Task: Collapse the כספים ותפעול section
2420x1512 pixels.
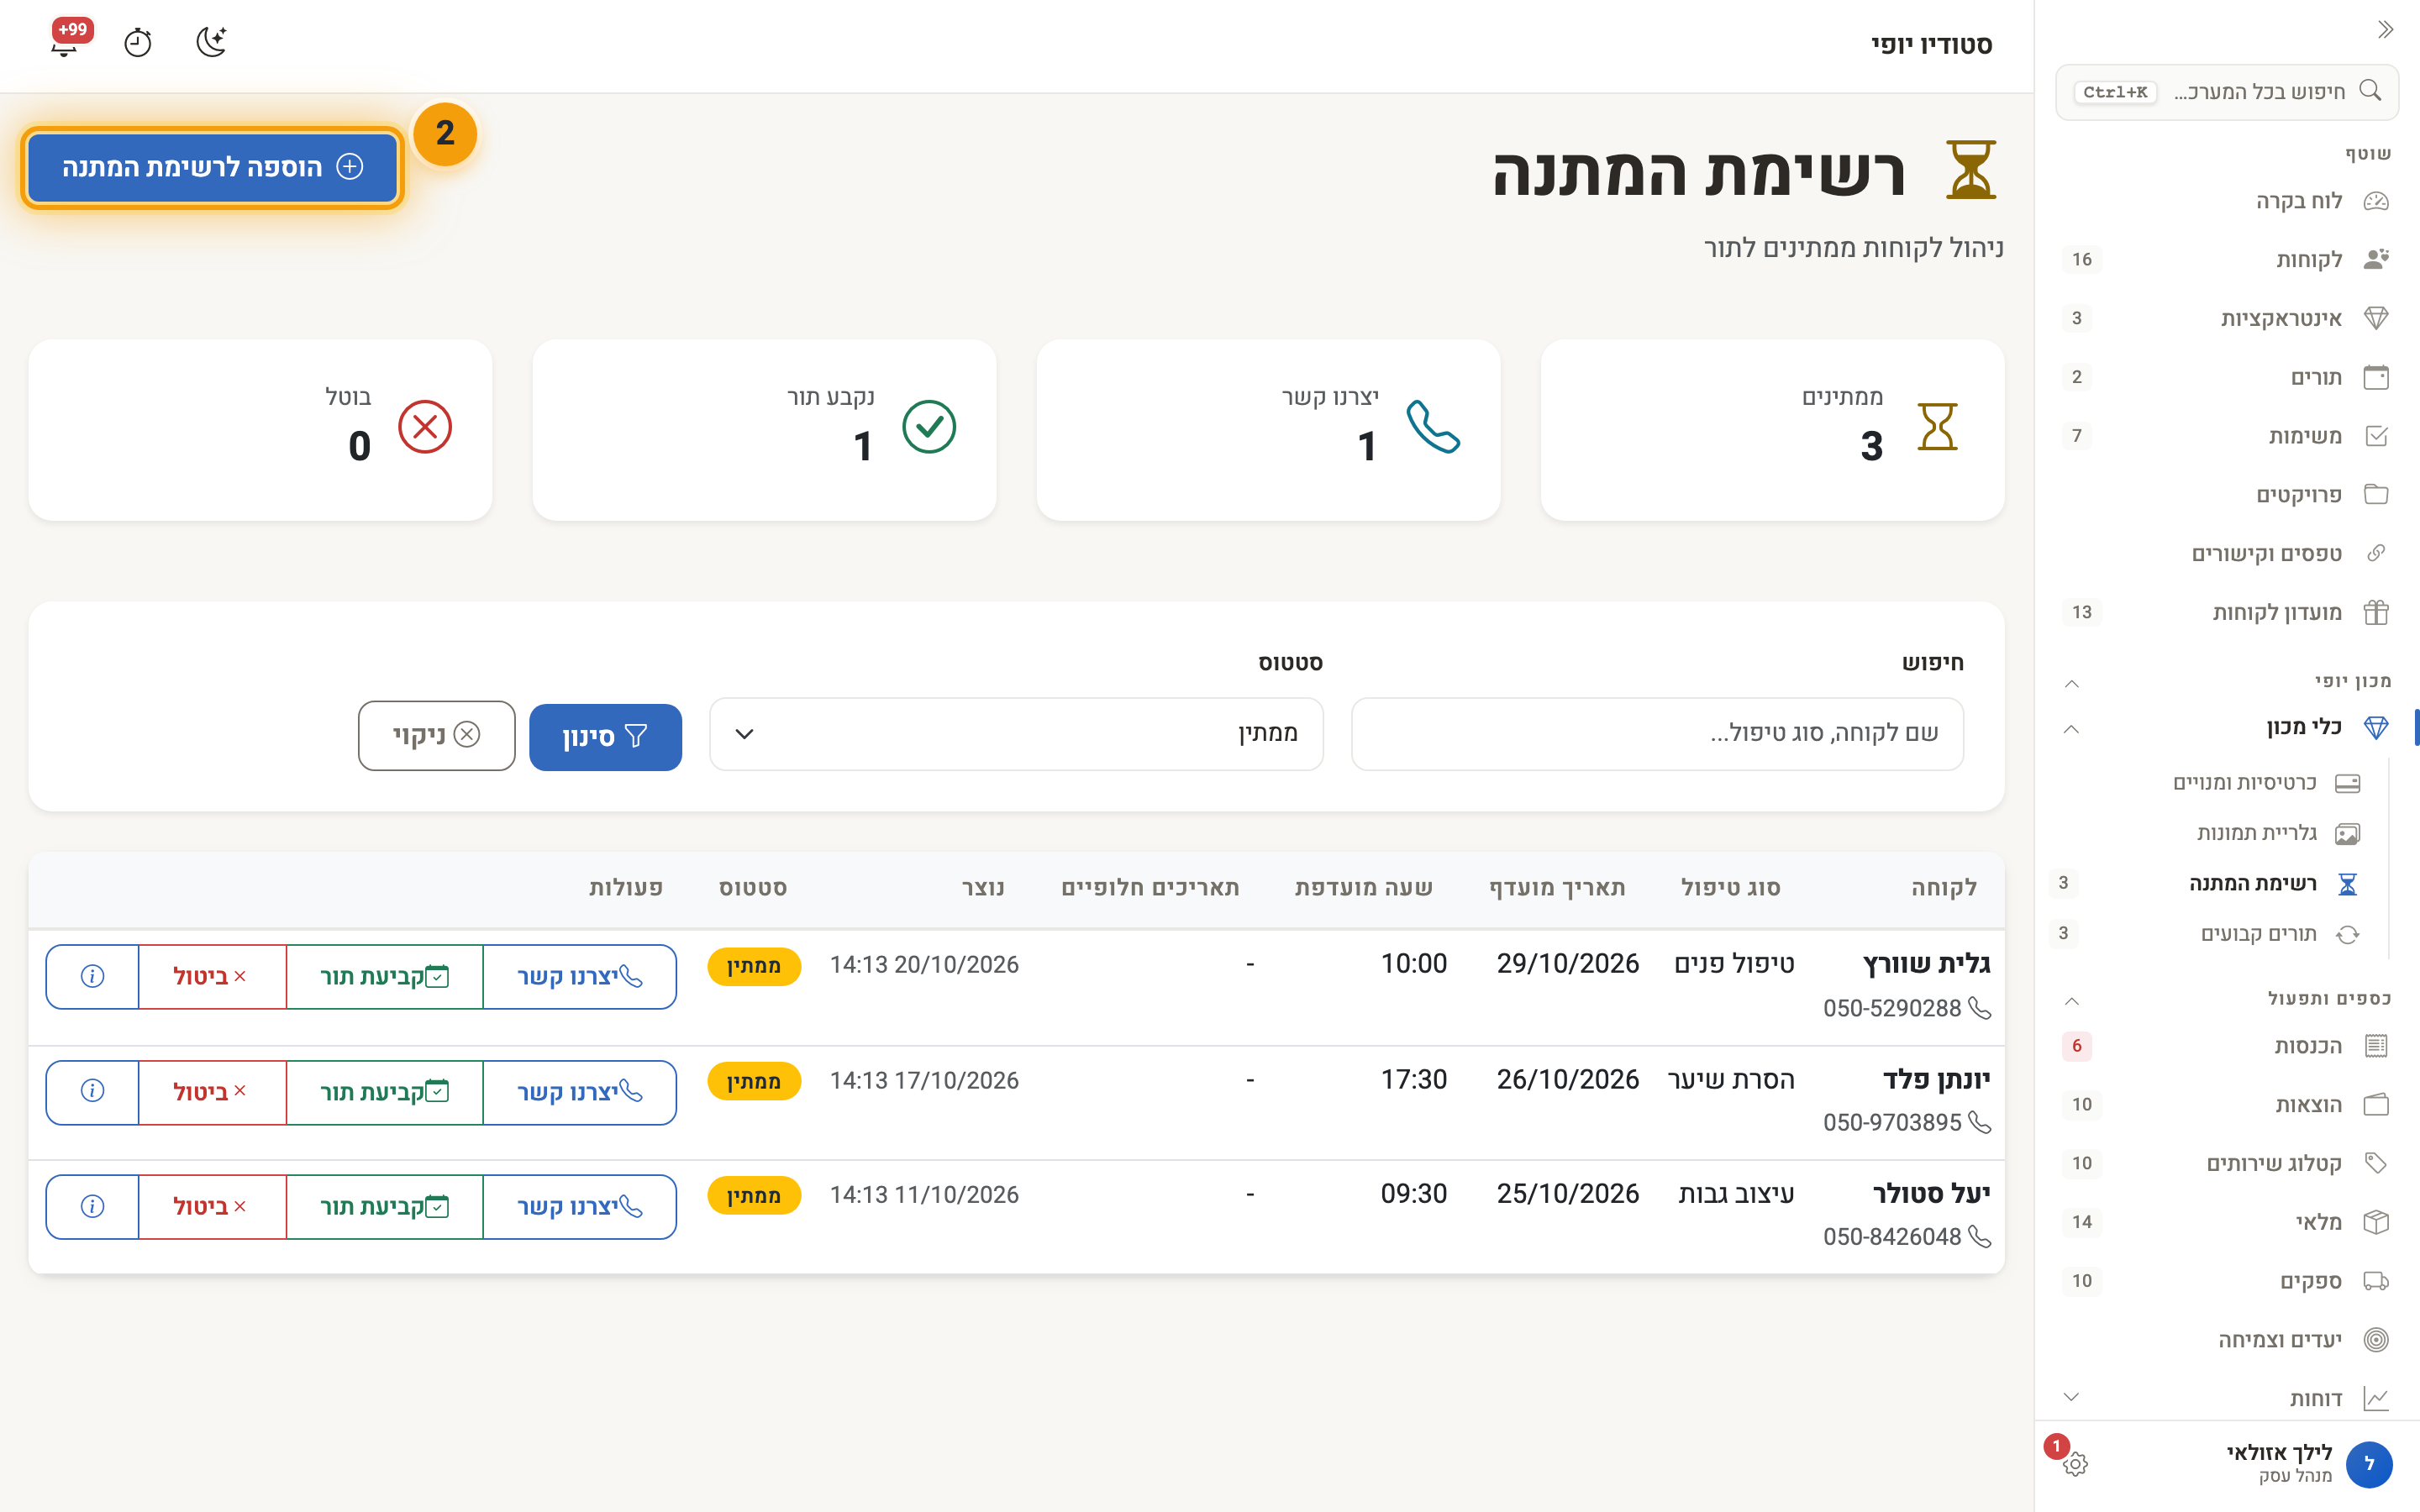Action: click(x=2072, y=1001)
